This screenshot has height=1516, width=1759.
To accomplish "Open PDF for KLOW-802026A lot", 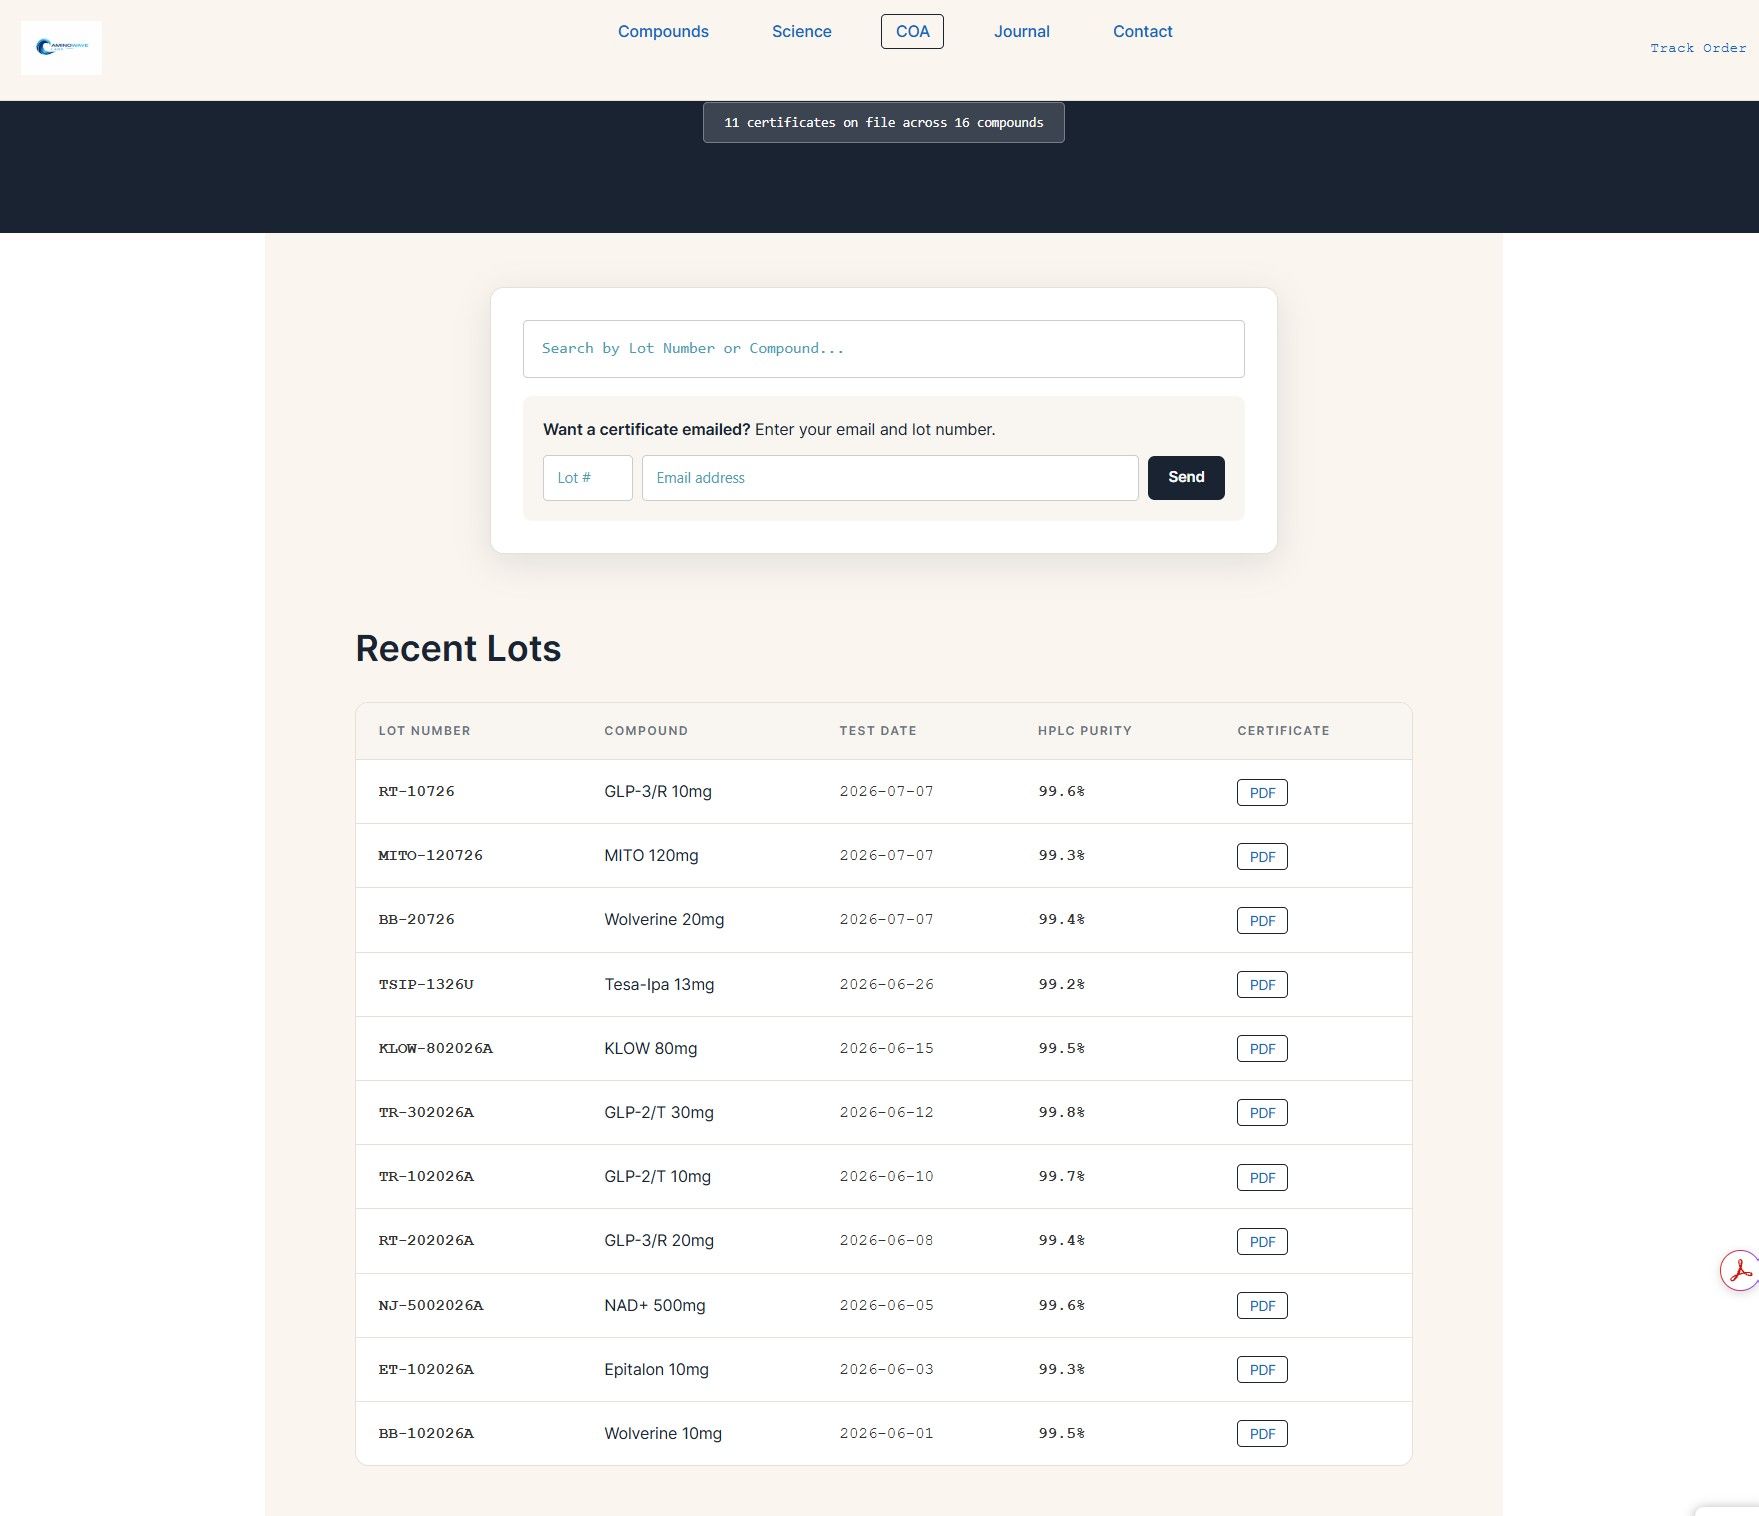I will (x=1262, y=1048).
